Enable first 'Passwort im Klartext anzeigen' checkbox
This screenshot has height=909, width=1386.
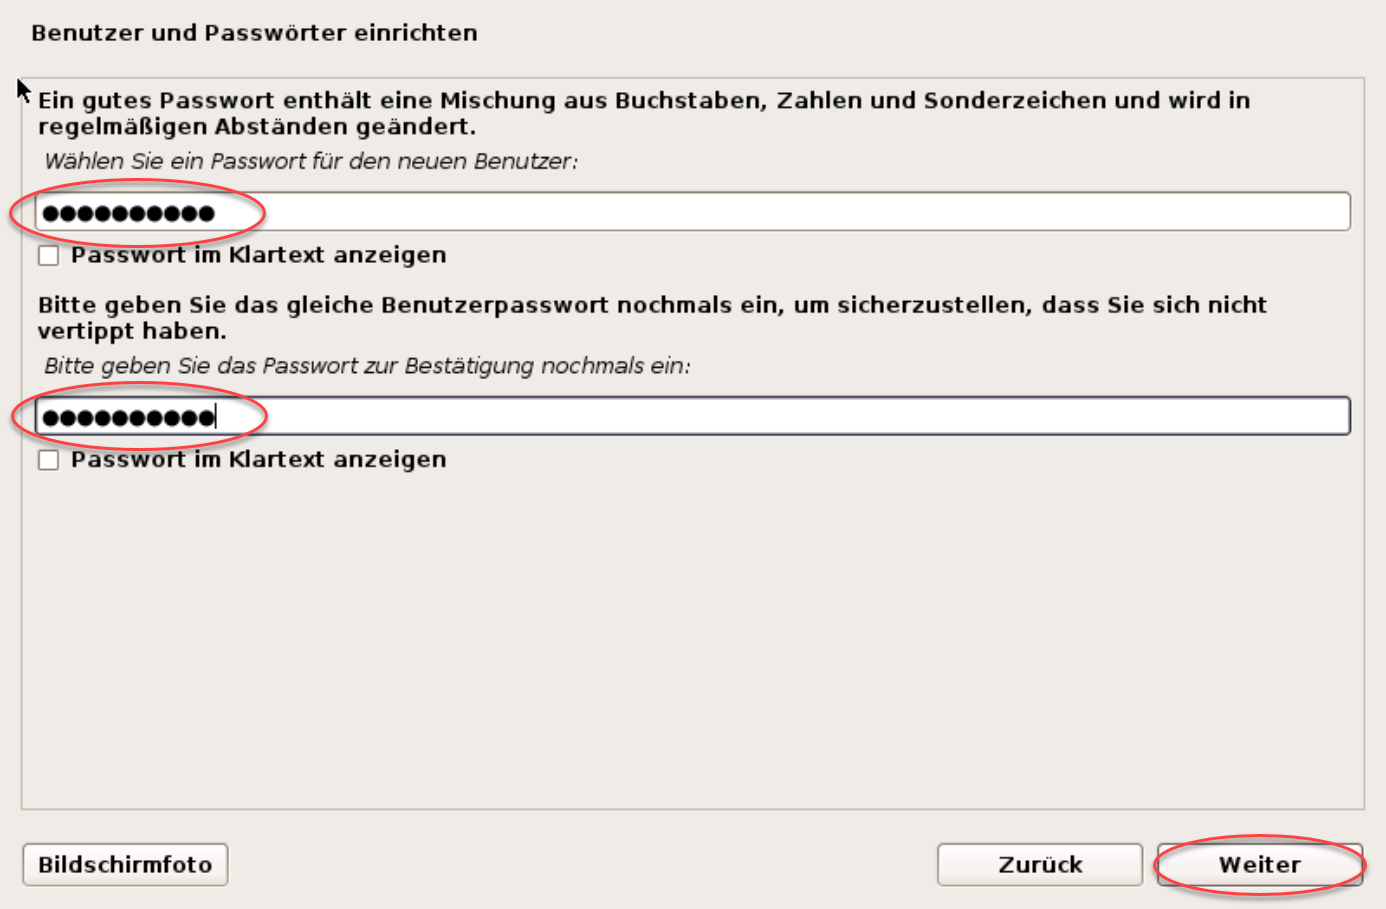click(x=48, y=256)
